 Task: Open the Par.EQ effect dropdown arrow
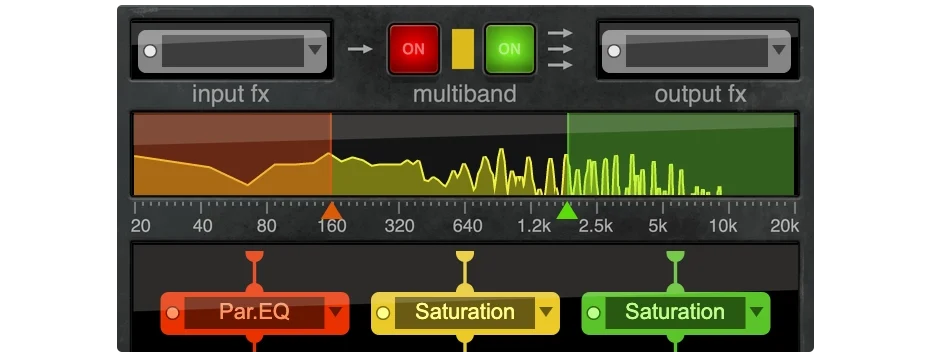point(336,312)
